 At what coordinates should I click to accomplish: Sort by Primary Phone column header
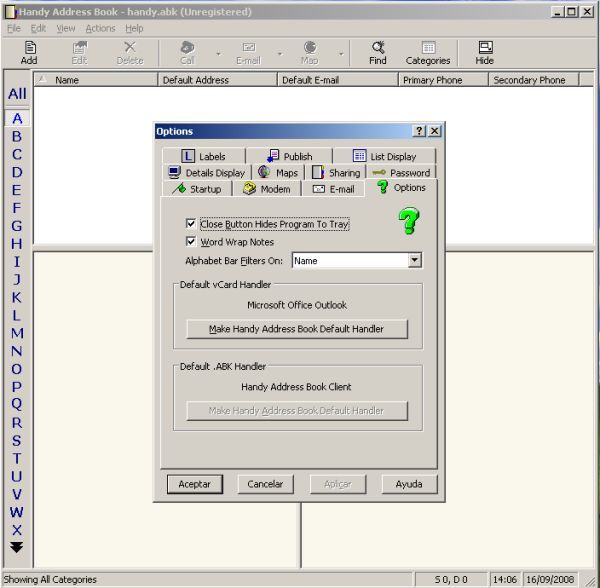pos(443,80)
